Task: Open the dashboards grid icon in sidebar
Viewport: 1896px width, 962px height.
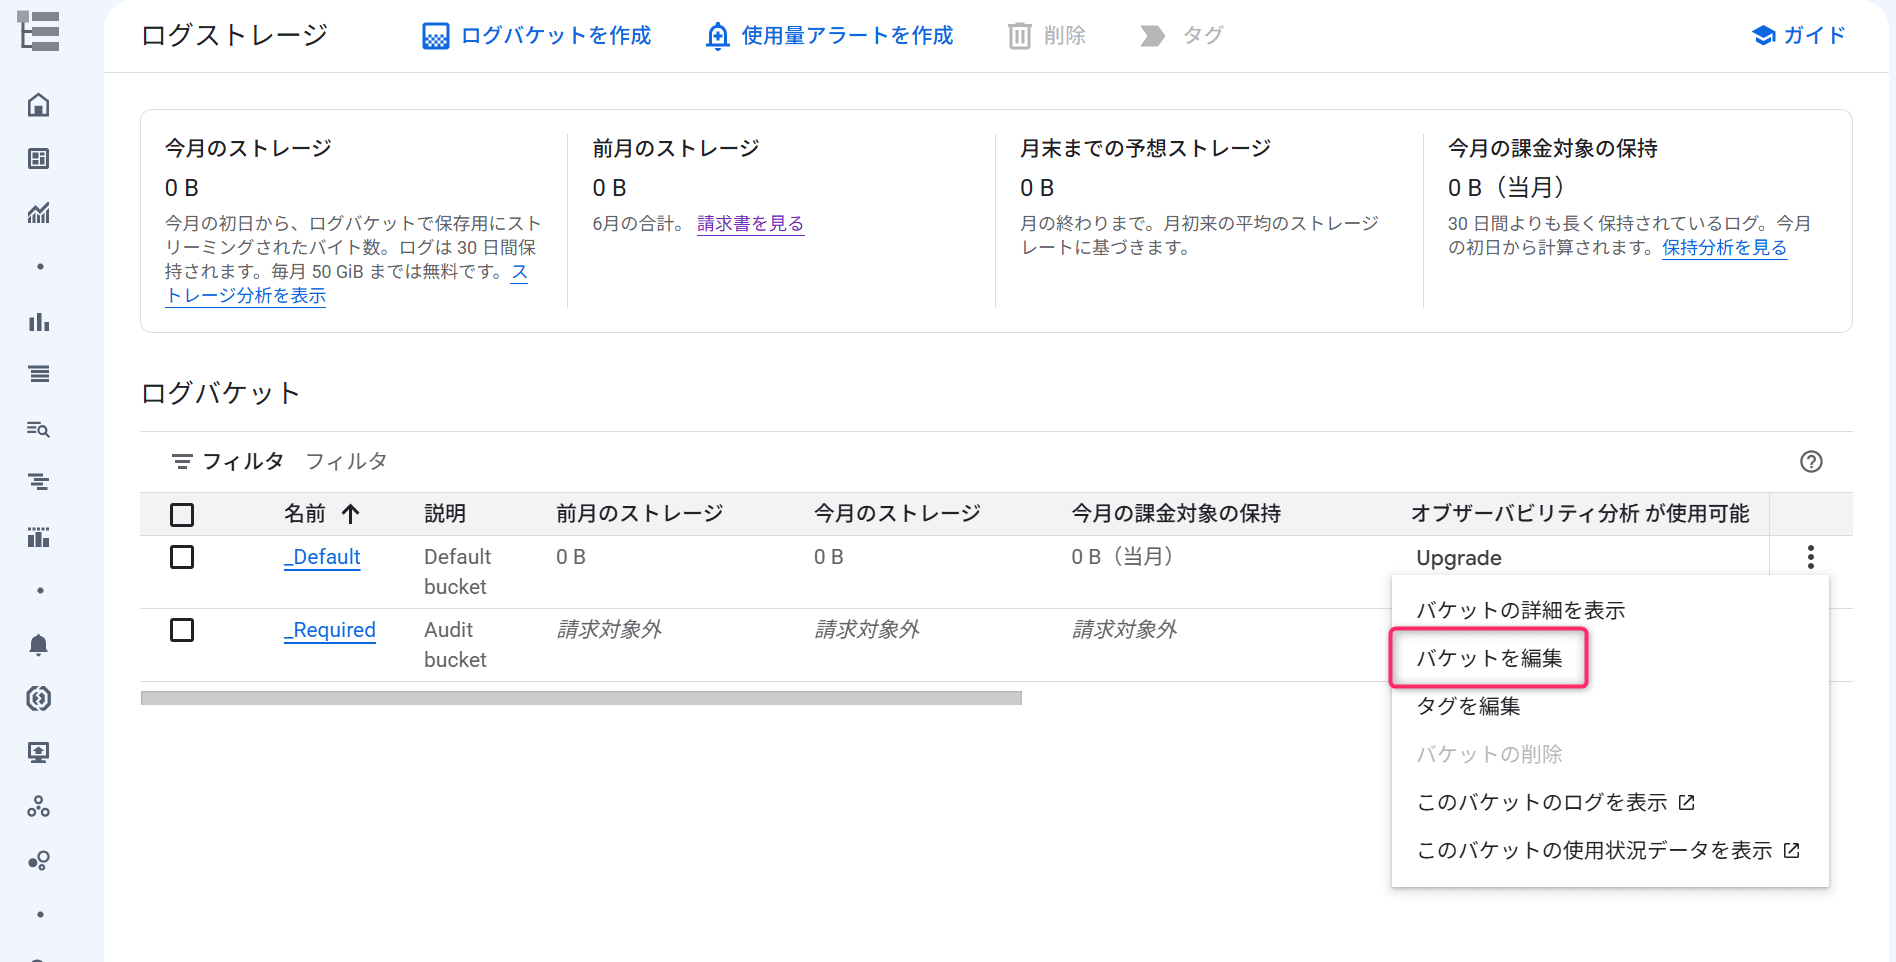Action: 39,159
